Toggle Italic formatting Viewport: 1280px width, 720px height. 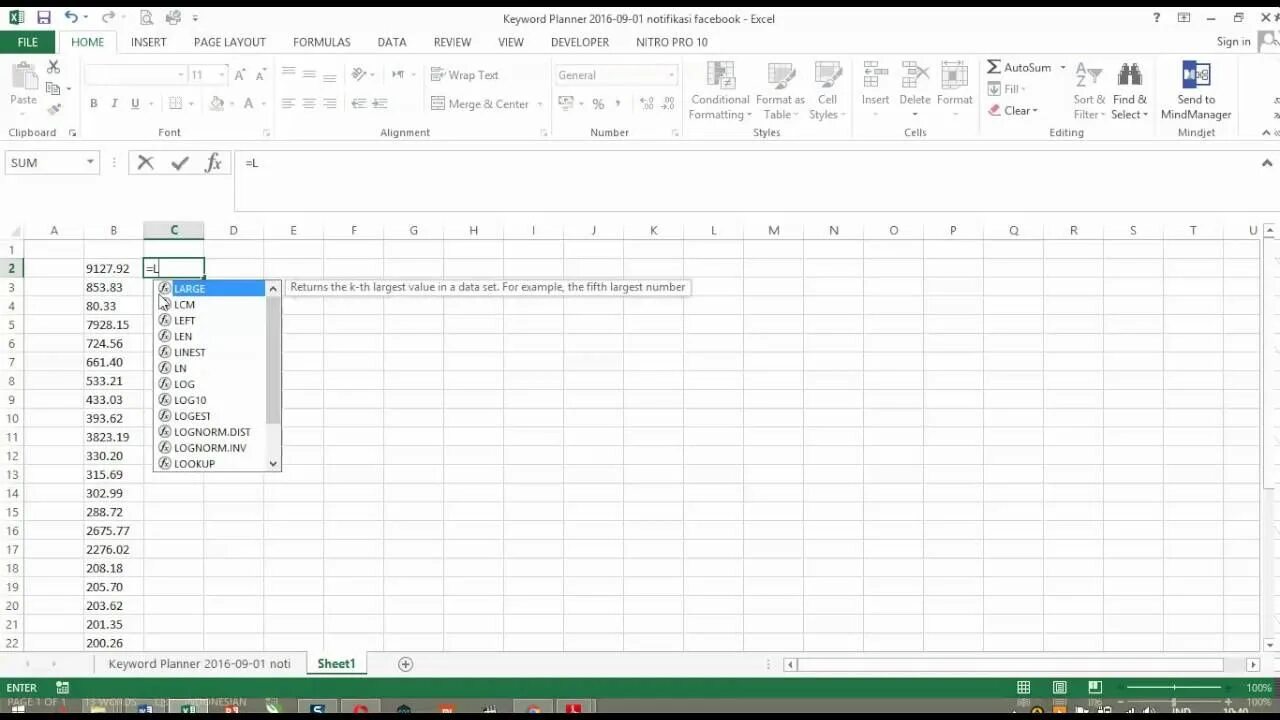pyautogui.click(x=114, y=104)
